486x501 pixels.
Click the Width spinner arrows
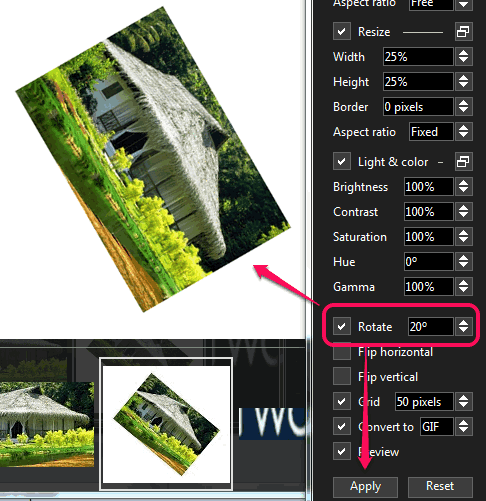coord(463,56)
